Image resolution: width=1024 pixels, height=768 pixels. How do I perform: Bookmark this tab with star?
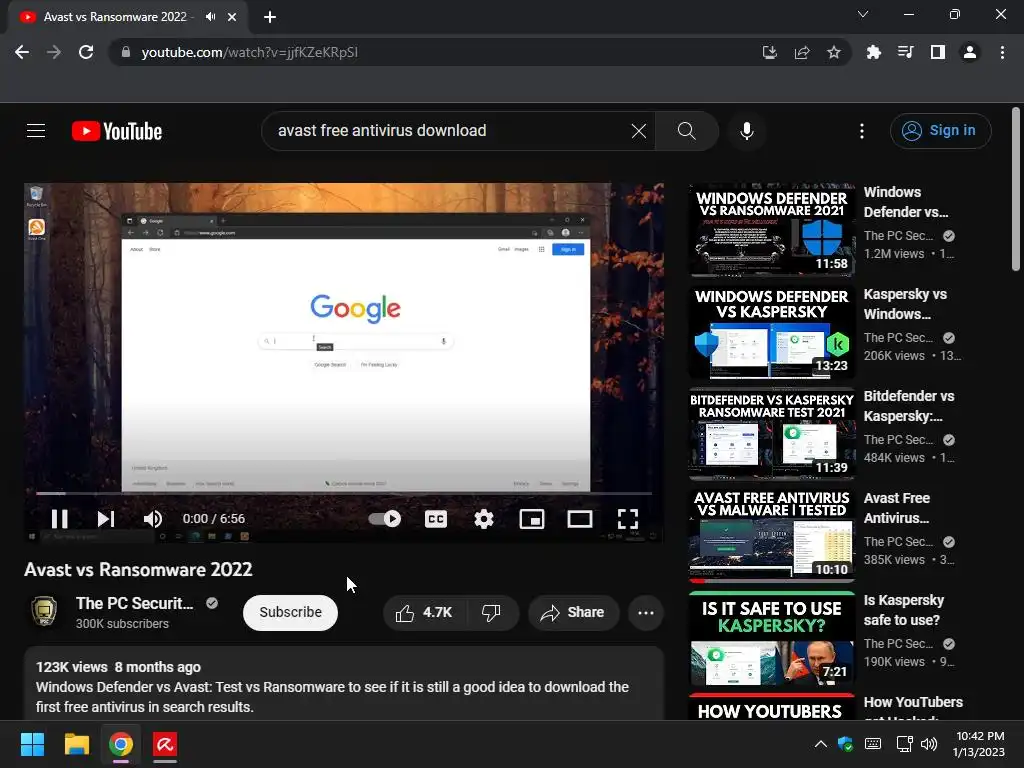pyautogui.click(x=834, y=52)
